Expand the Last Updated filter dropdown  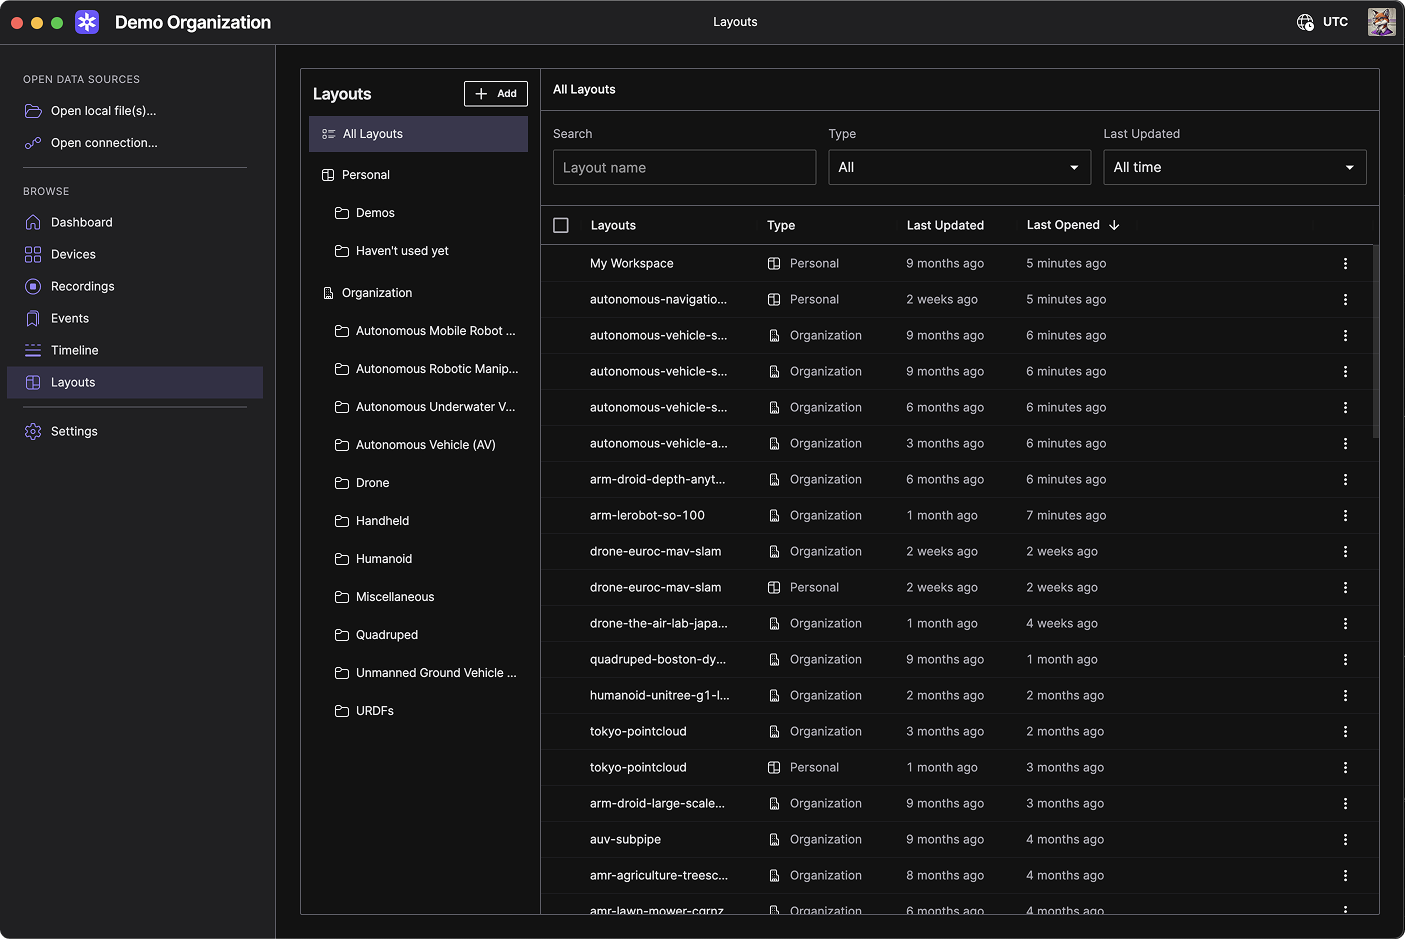tap(1234, 168)
